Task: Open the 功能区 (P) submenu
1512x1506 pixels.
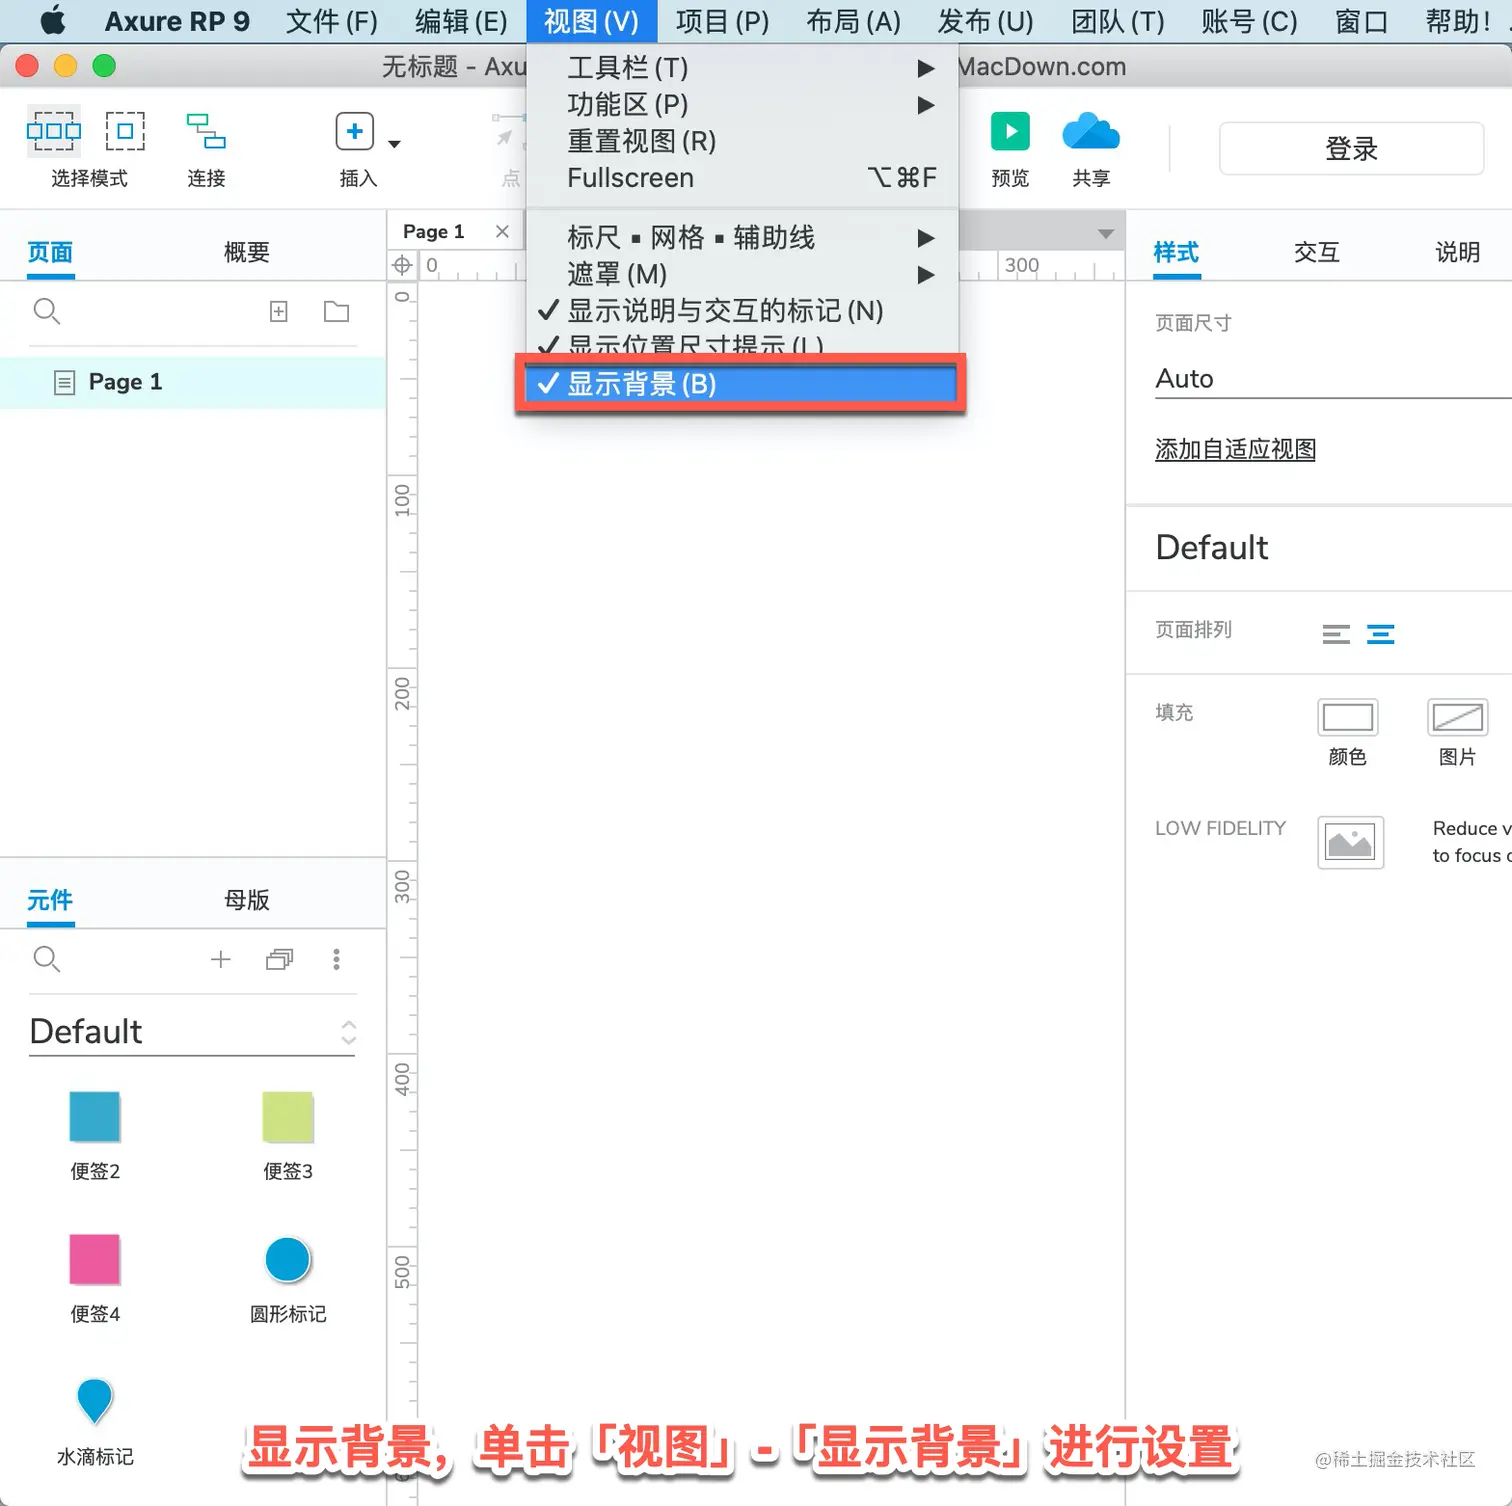Action: click(x=742, y=105)
